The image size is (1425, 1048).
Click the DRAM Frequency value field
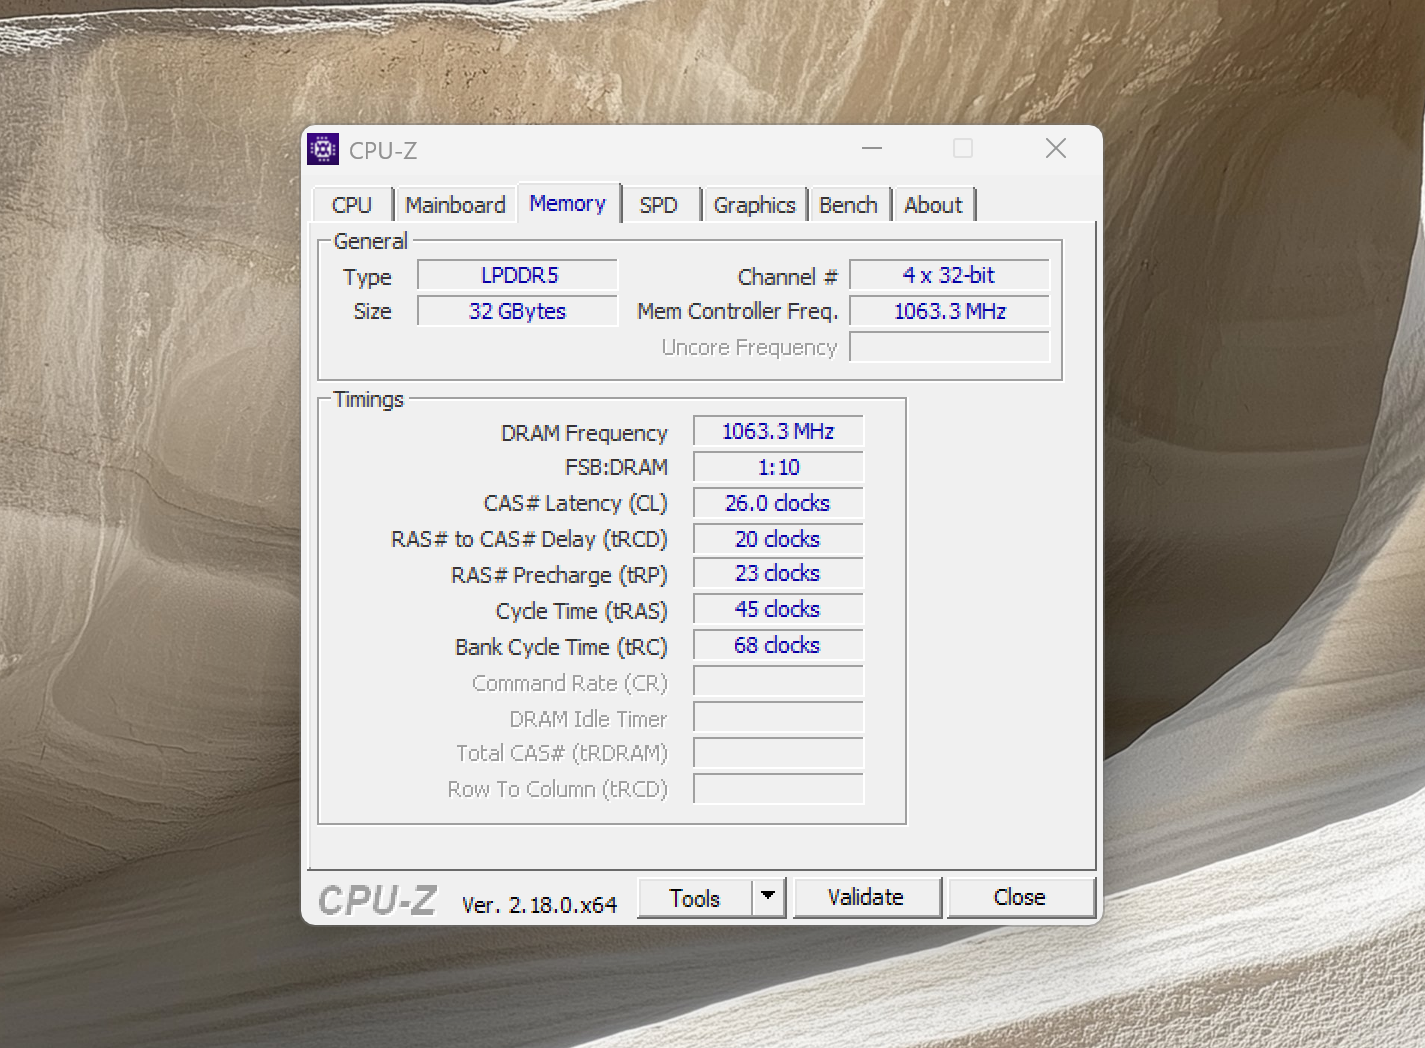[x=778, y=431]
